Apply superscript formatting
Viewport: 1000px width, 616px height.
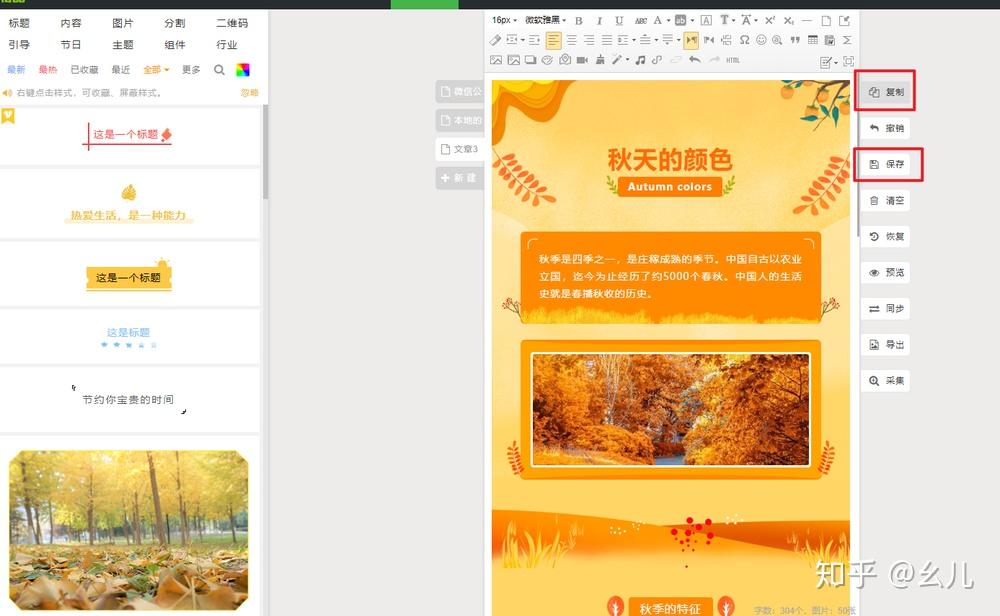(770, 20)
